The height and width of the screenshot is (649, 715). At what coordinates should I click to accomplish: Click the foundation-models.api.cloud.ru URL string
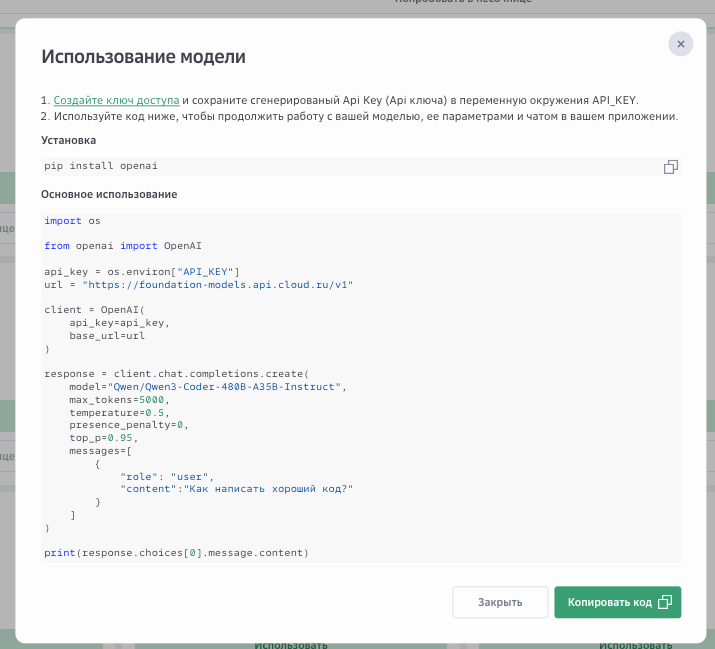[218, 285]
